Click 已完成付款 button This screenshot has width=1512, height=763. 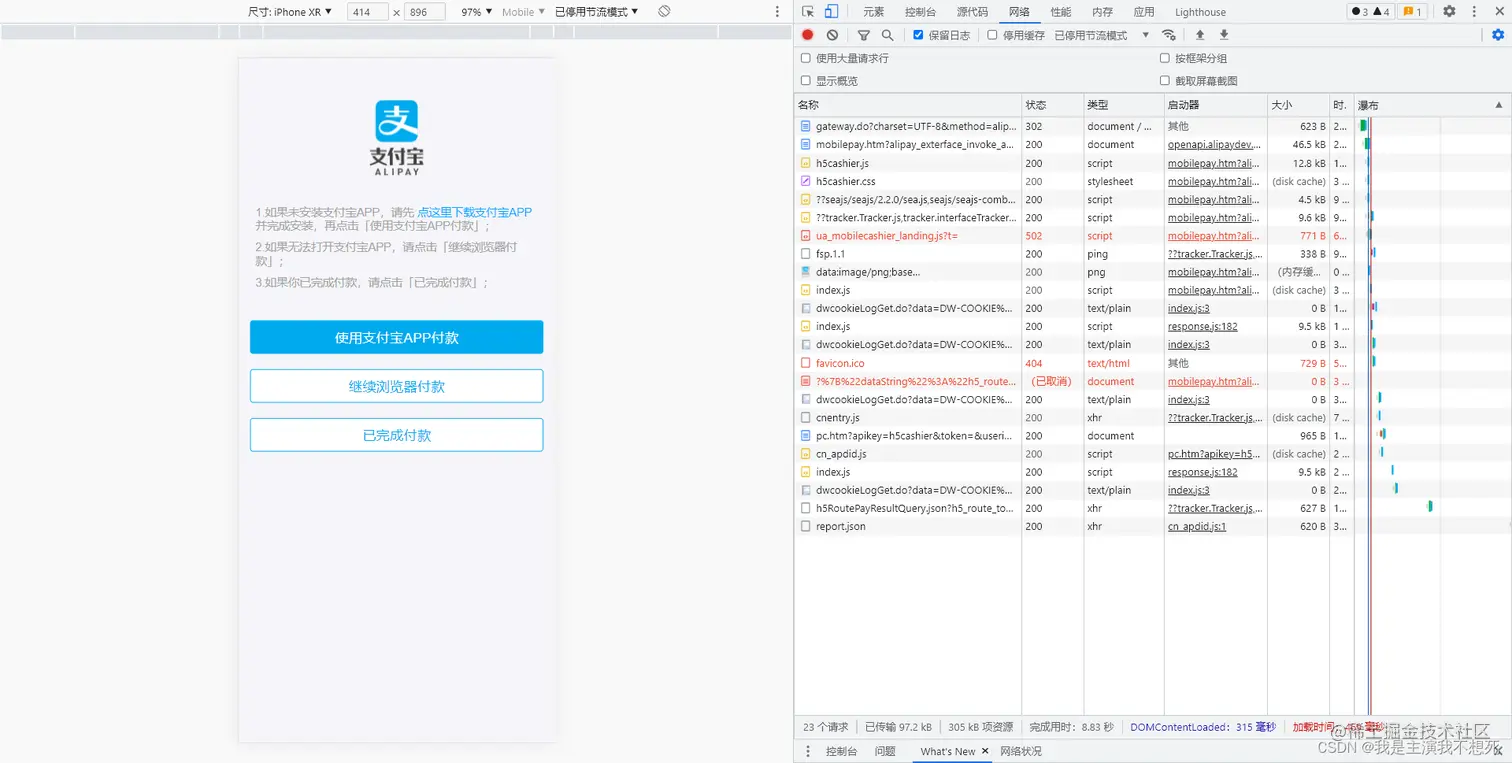(x=397, y=435)
